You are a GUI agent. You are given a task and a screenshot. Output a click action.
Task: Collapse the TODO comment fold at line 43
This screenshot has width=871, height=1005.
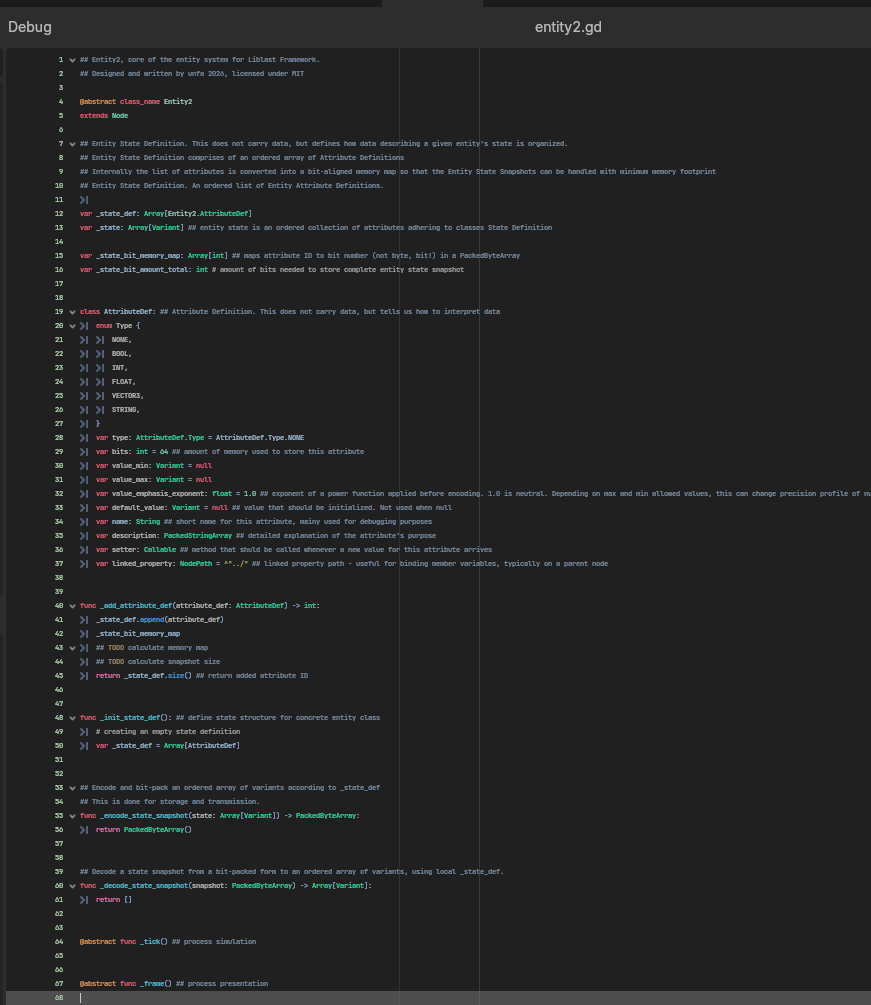(72, 648)
